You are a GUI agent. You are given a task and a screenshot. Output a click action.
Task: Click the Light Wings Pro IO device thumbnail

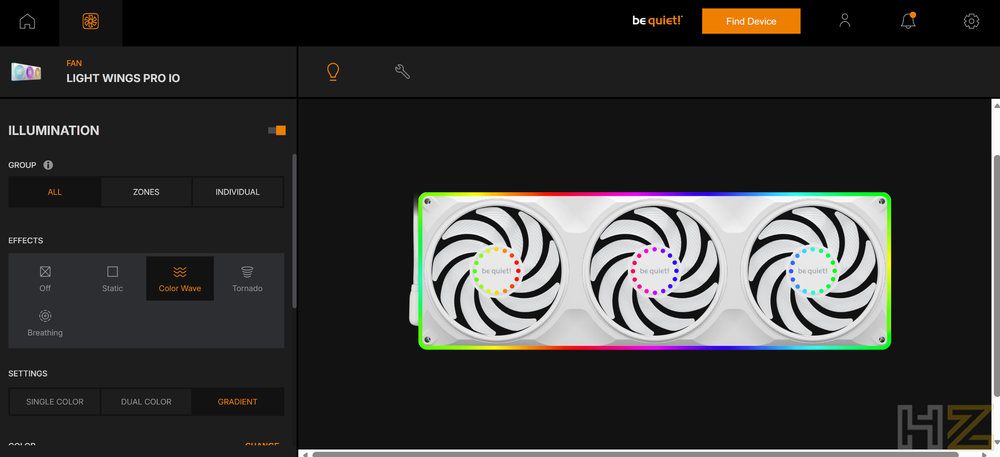coord(26,72)
